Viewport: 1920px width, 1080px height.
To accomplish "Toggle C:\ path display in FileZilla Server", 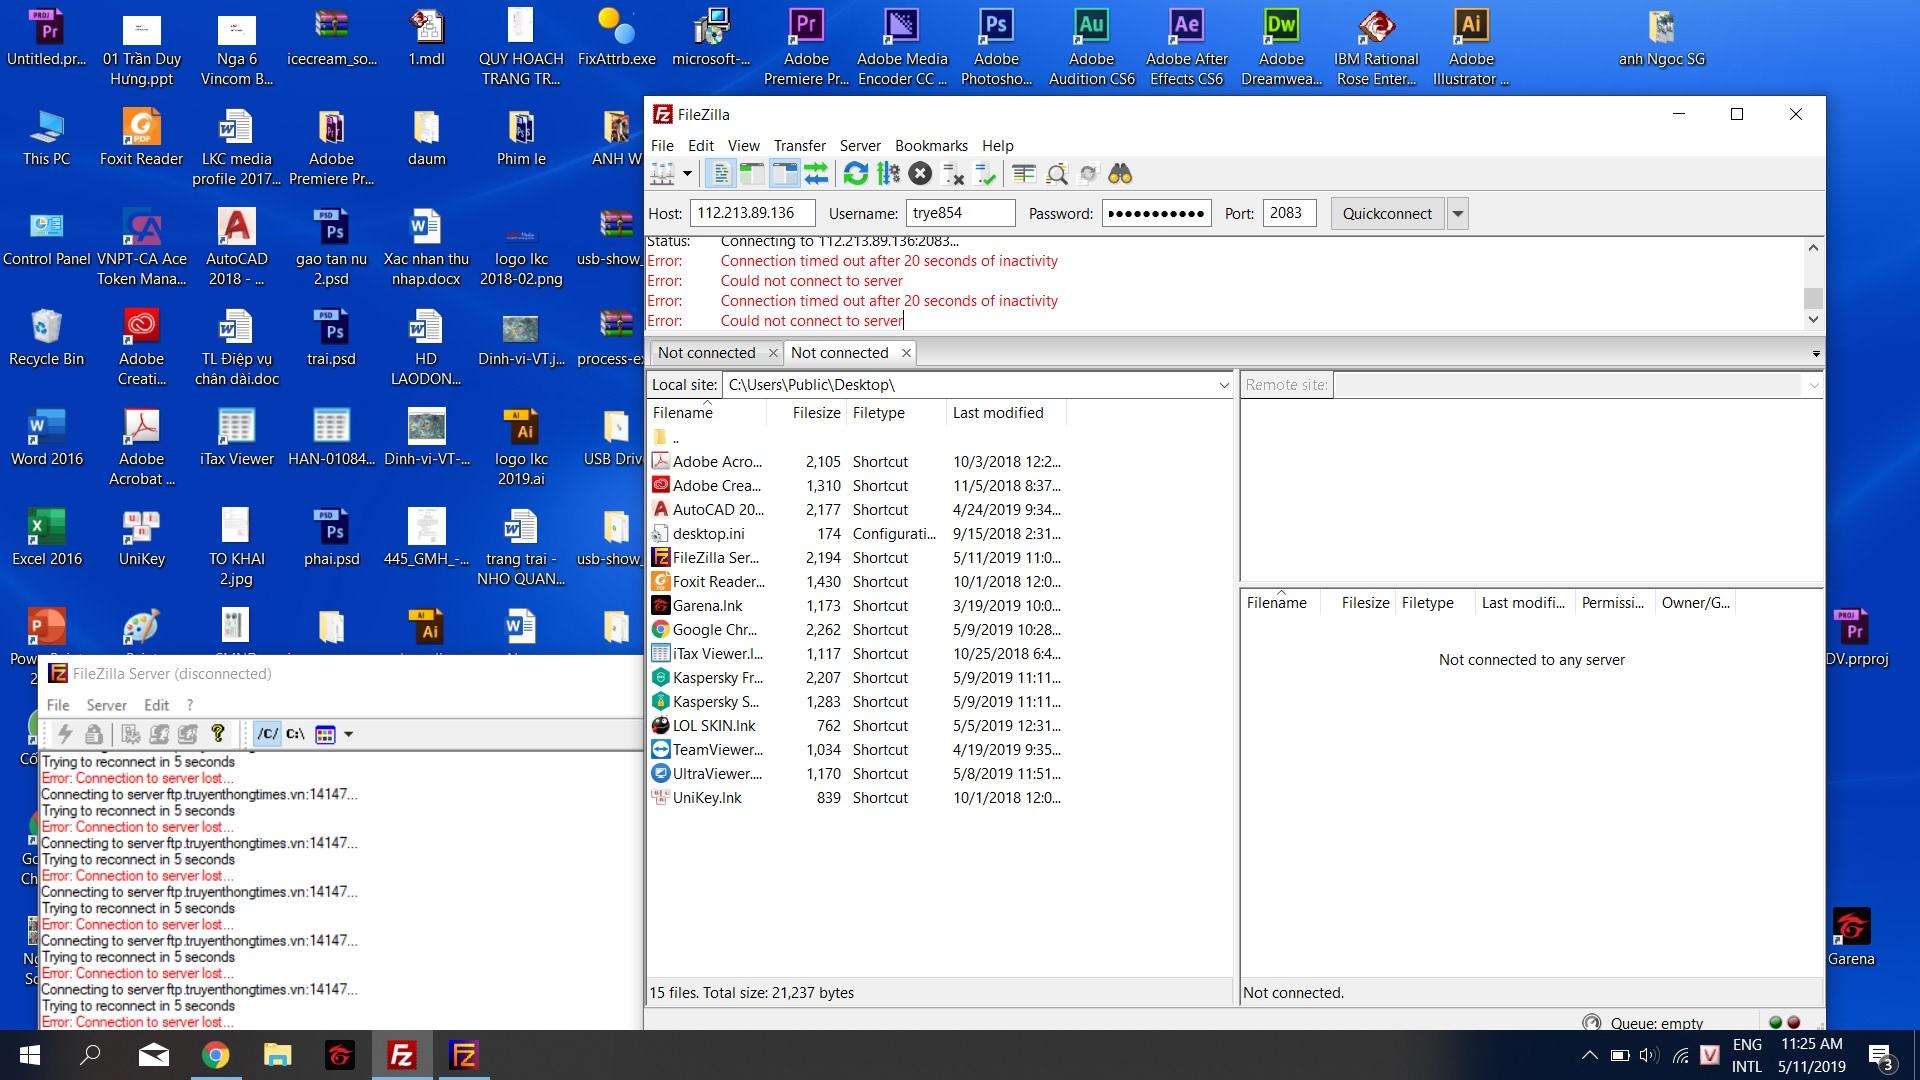I will tap(296, 734).
